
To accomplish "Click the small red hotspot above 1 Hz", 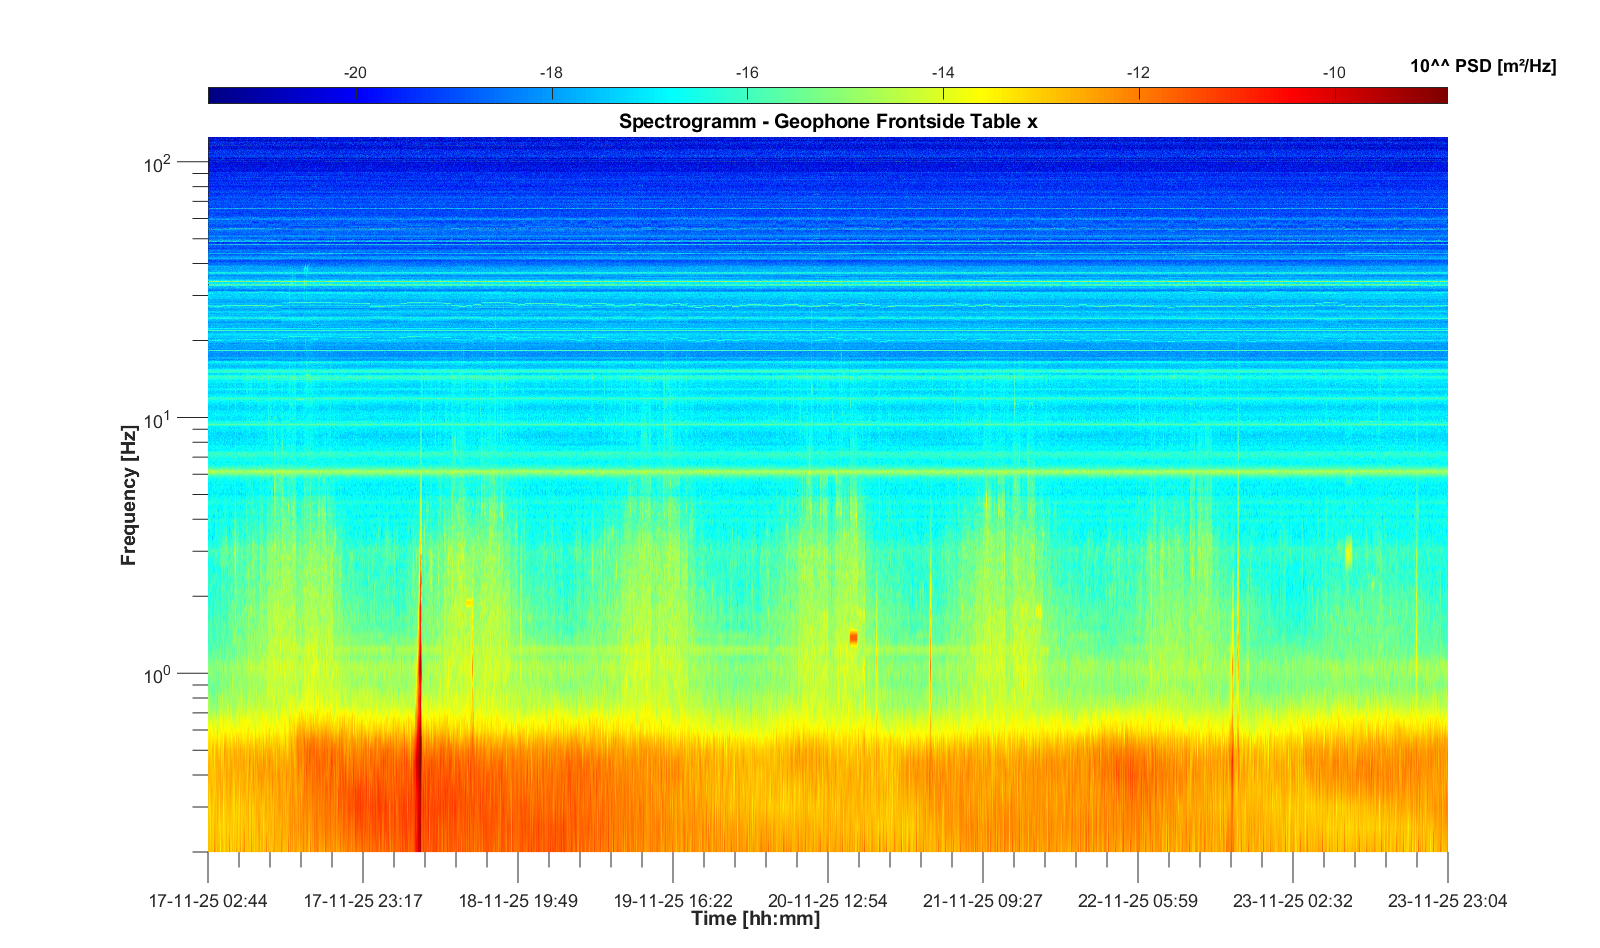I will coord(853,637).
